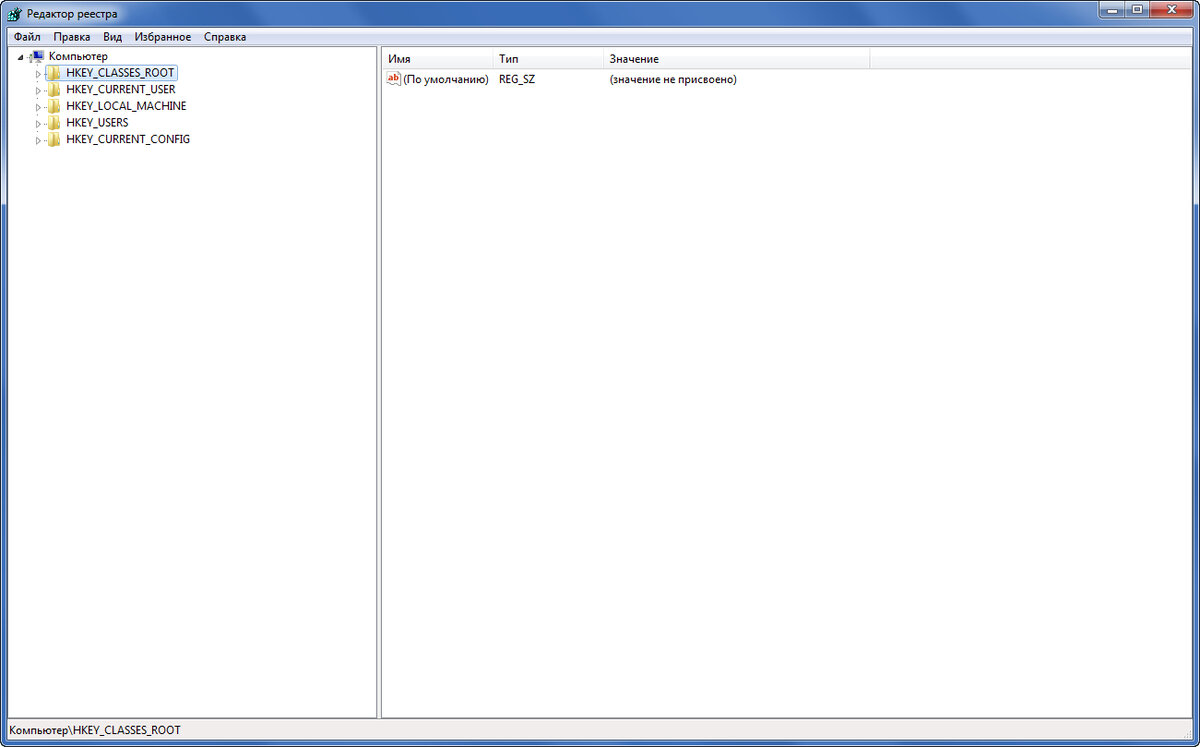1200x747 pixels.
Task: Select the Компьютер root label
Action: click(x=78, y=56)
